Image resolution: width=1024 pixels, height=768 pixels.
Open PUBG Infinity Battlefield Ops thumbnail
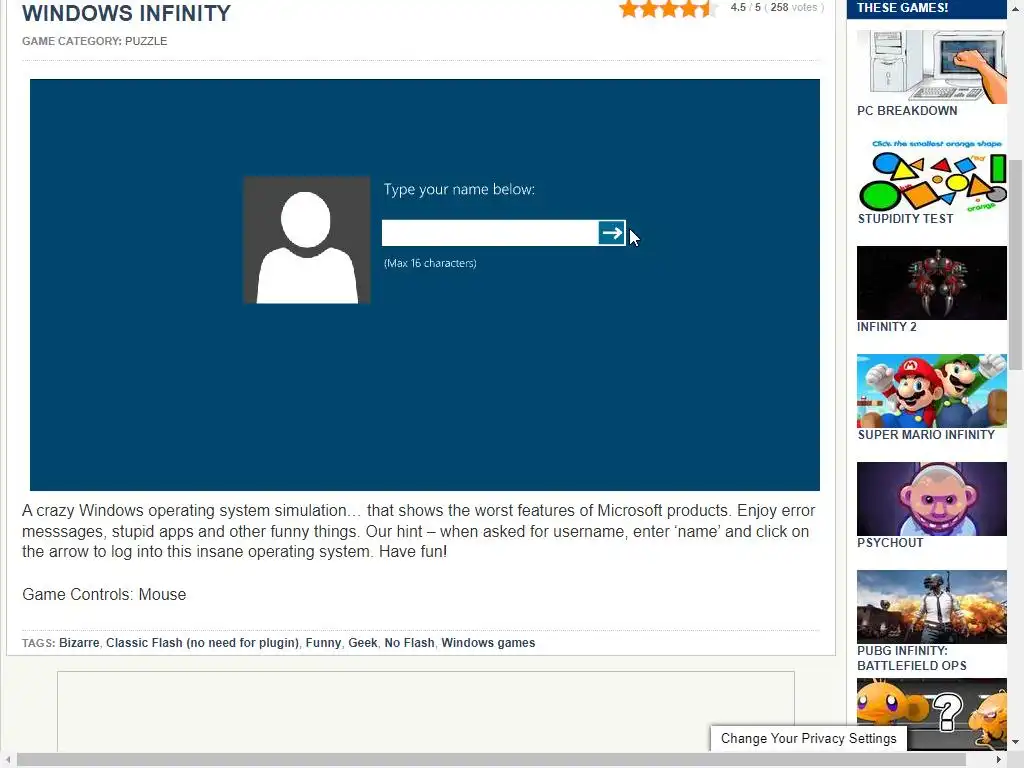point(931,607)
